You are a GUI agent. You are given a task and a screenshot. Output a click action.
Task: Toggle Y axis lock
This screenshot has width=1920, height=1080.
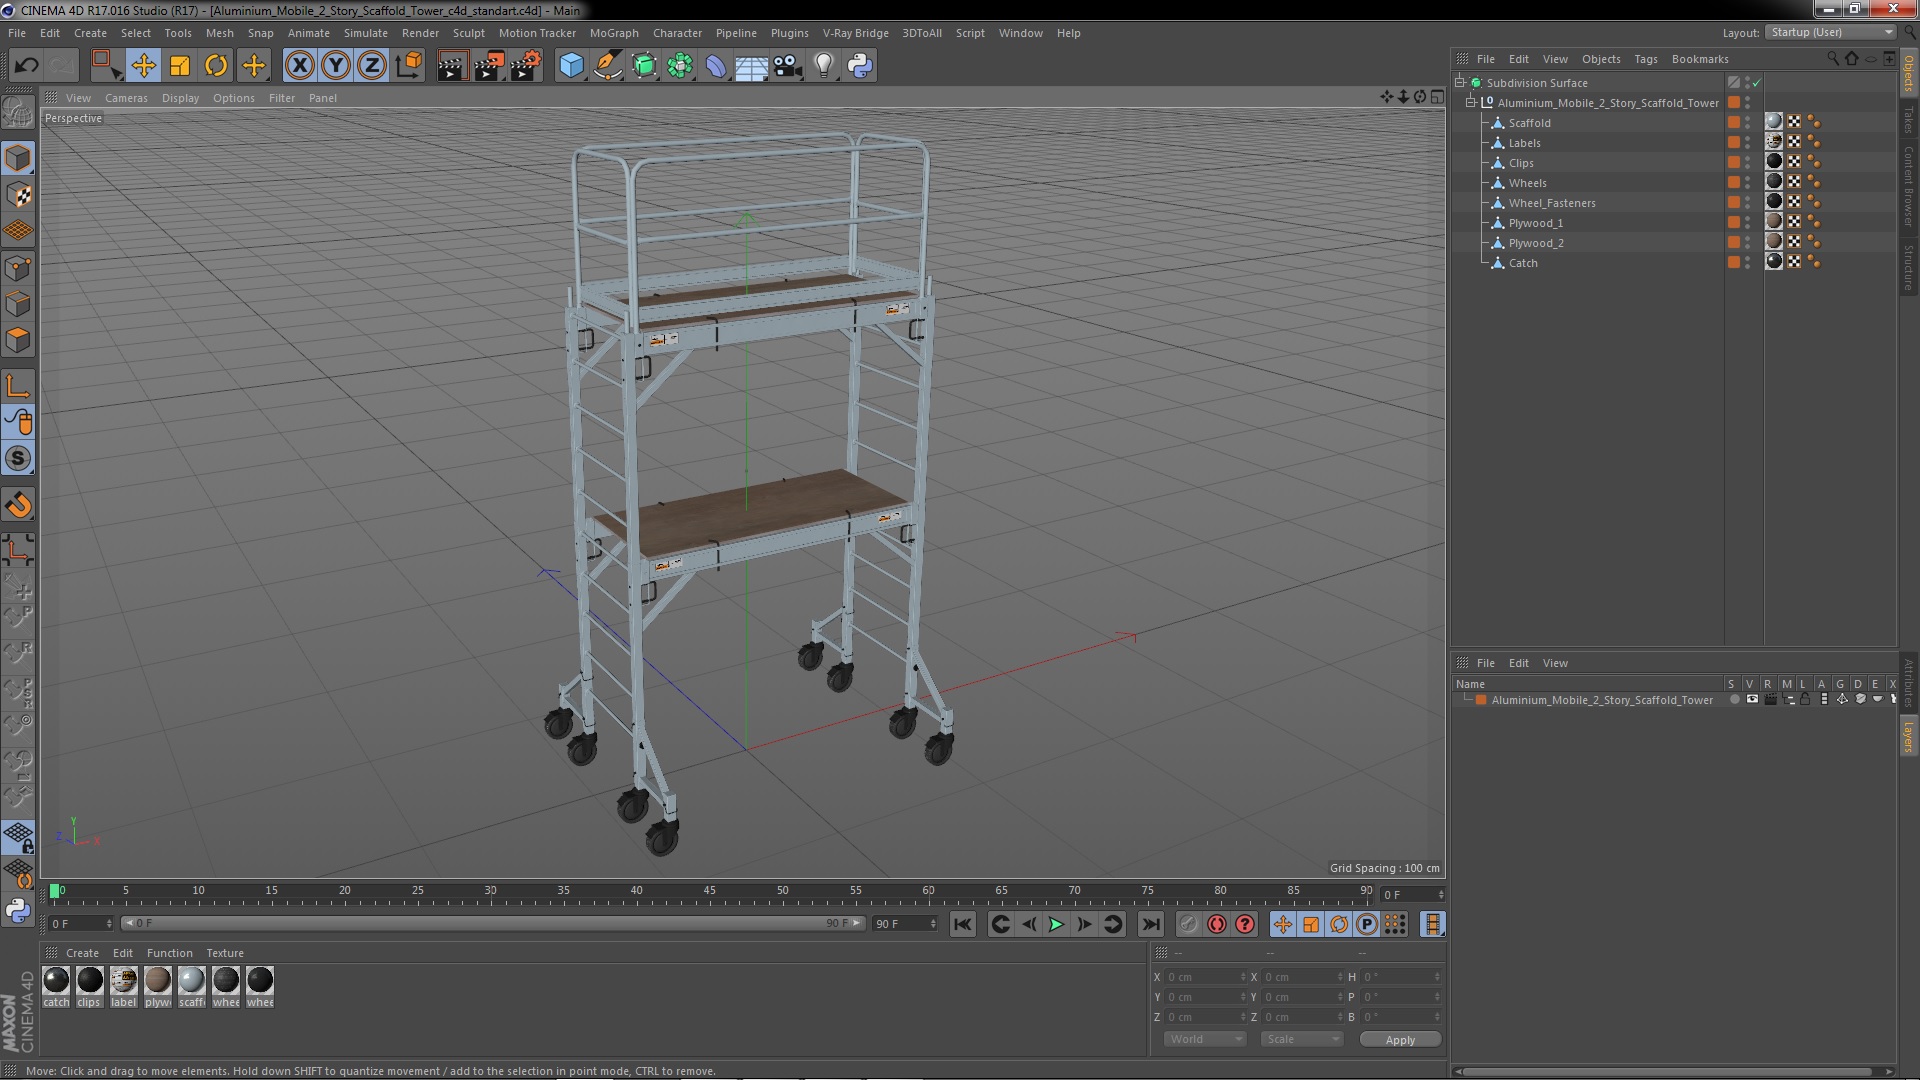[x=336, y=66]
